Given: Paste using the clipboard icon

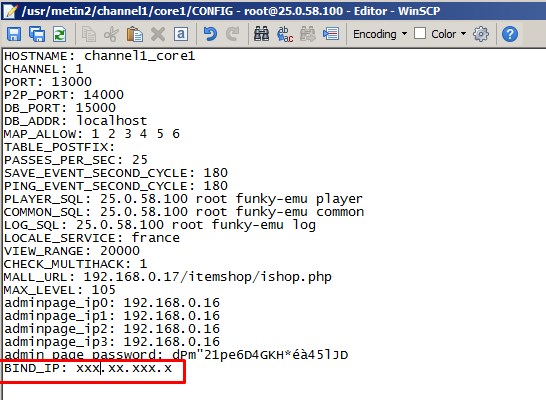Looking at the screenshot, I should click(134, 34).
